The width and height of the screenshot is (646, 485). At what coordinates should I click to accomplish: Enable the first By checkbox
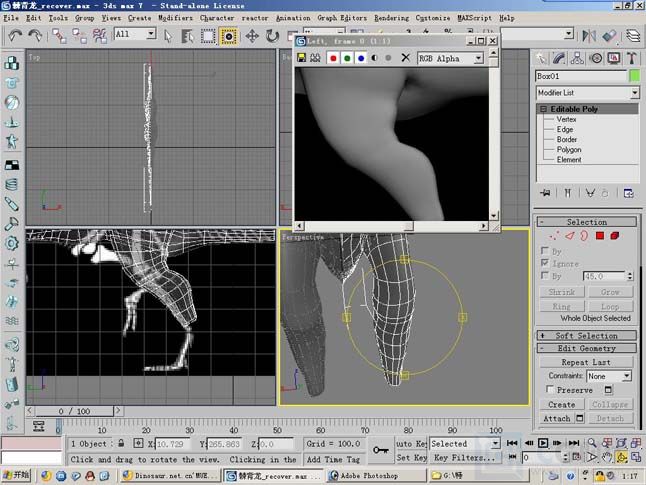tap(545, 251)
